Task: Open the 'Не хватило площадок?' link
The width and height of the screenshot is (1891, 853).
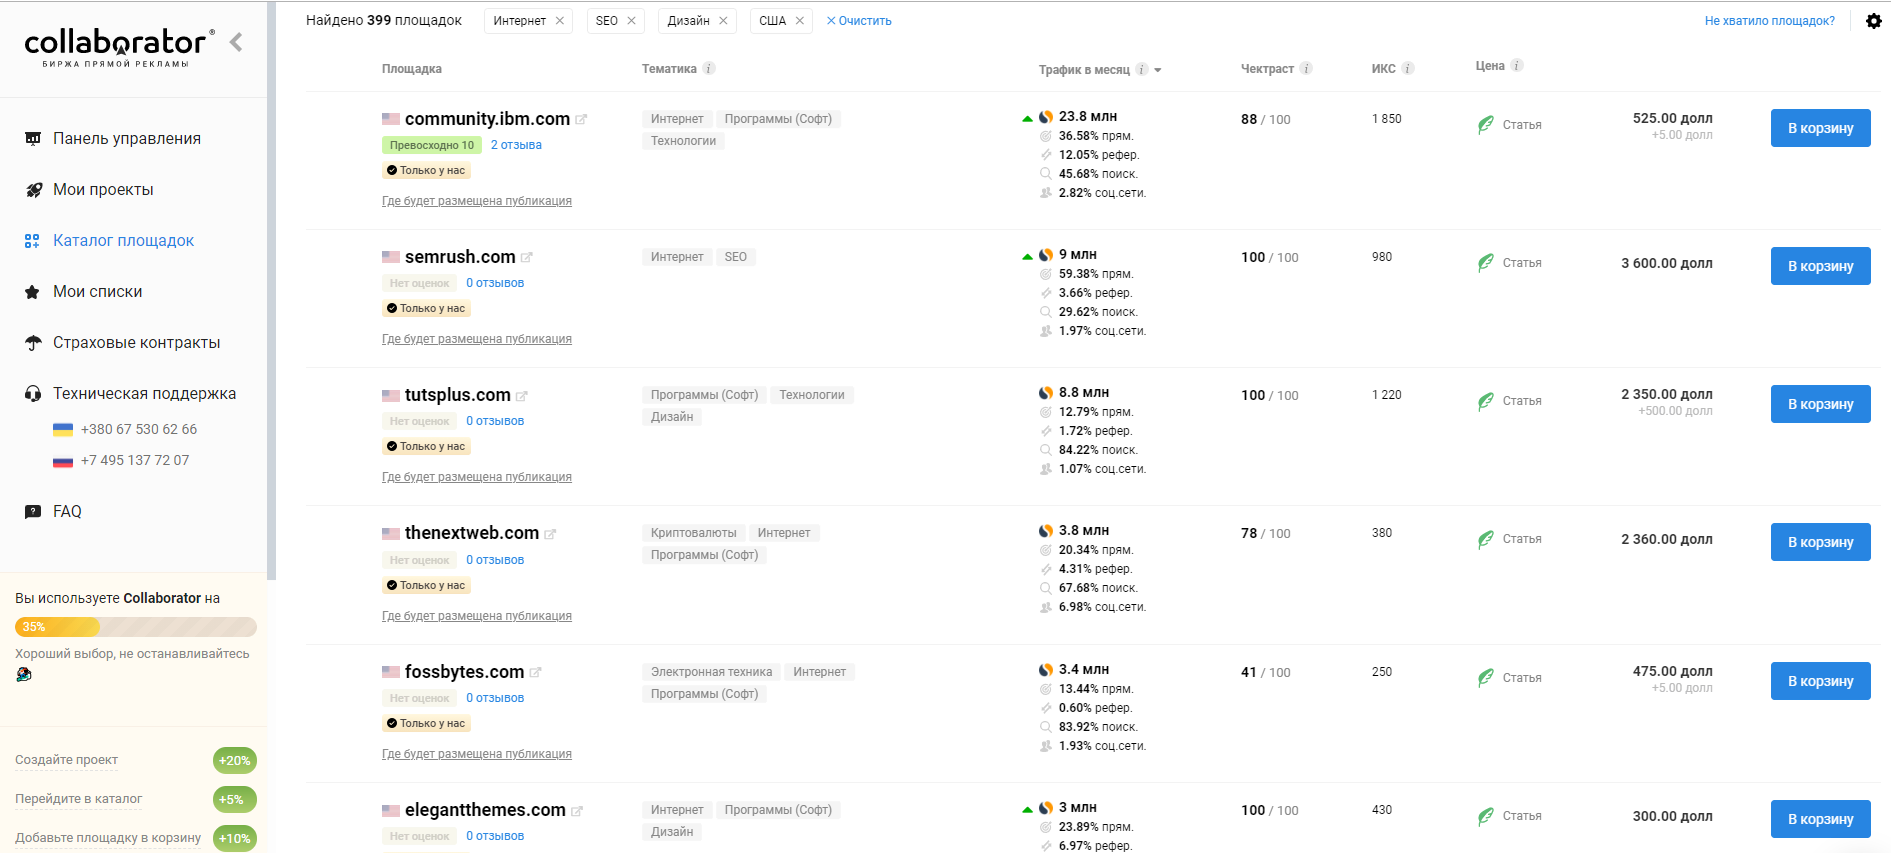Action: click(1769, 20)
